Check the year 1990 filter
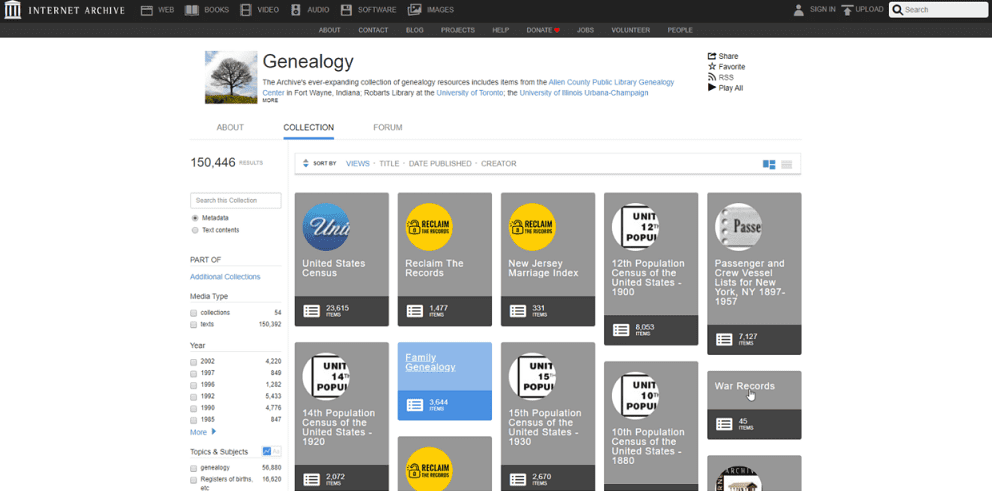 click(194, 407)
